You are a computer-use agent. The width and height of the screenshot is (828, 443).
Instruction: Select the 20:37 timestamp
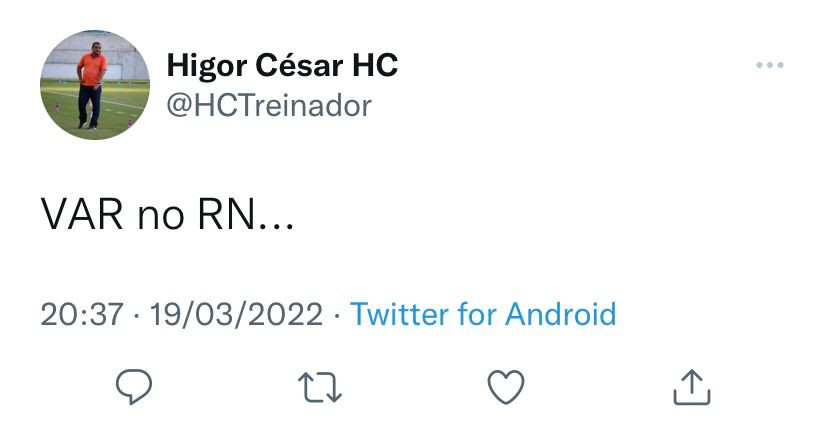pyautogui.click(x=82, y=314)
